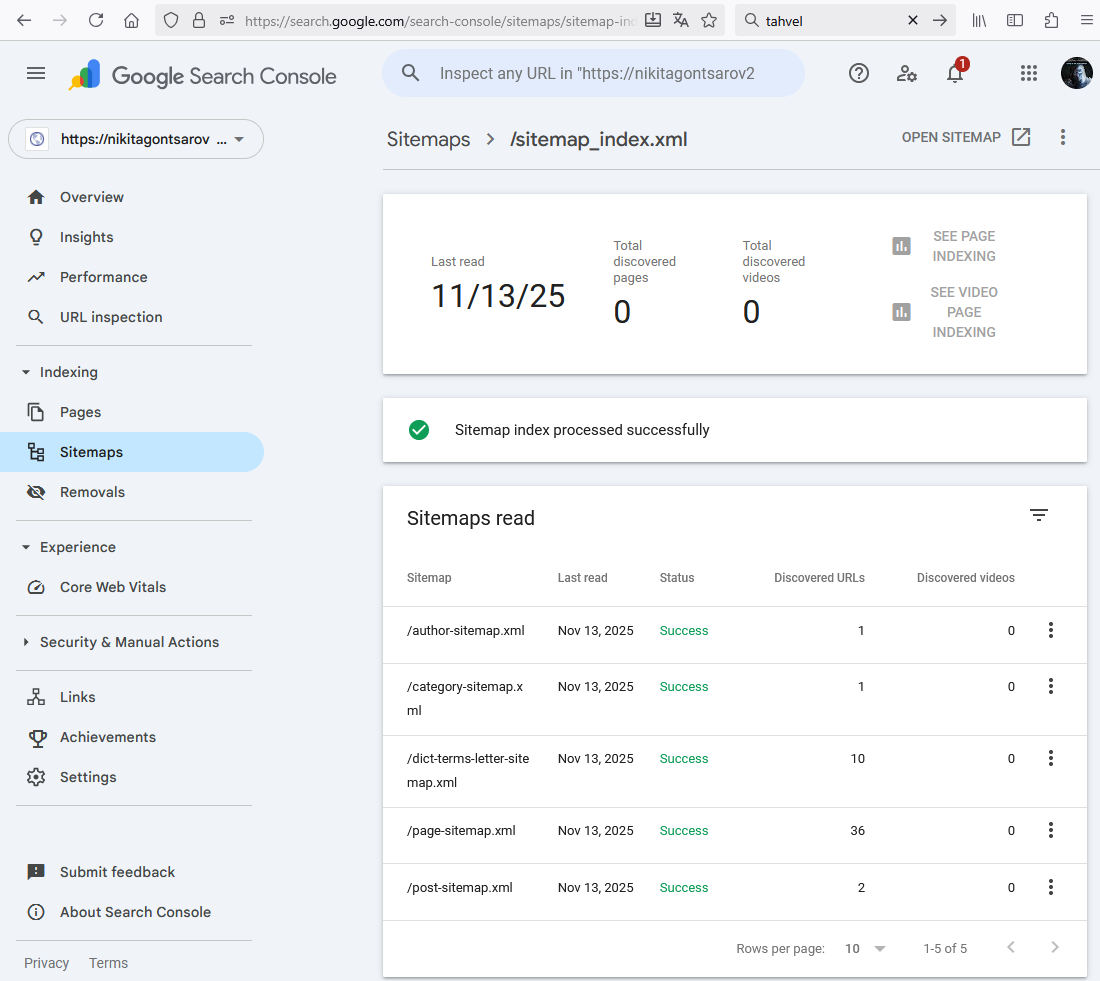
Task: Click the filter icon in Sitemaps read
Action: click(1039, 515)
